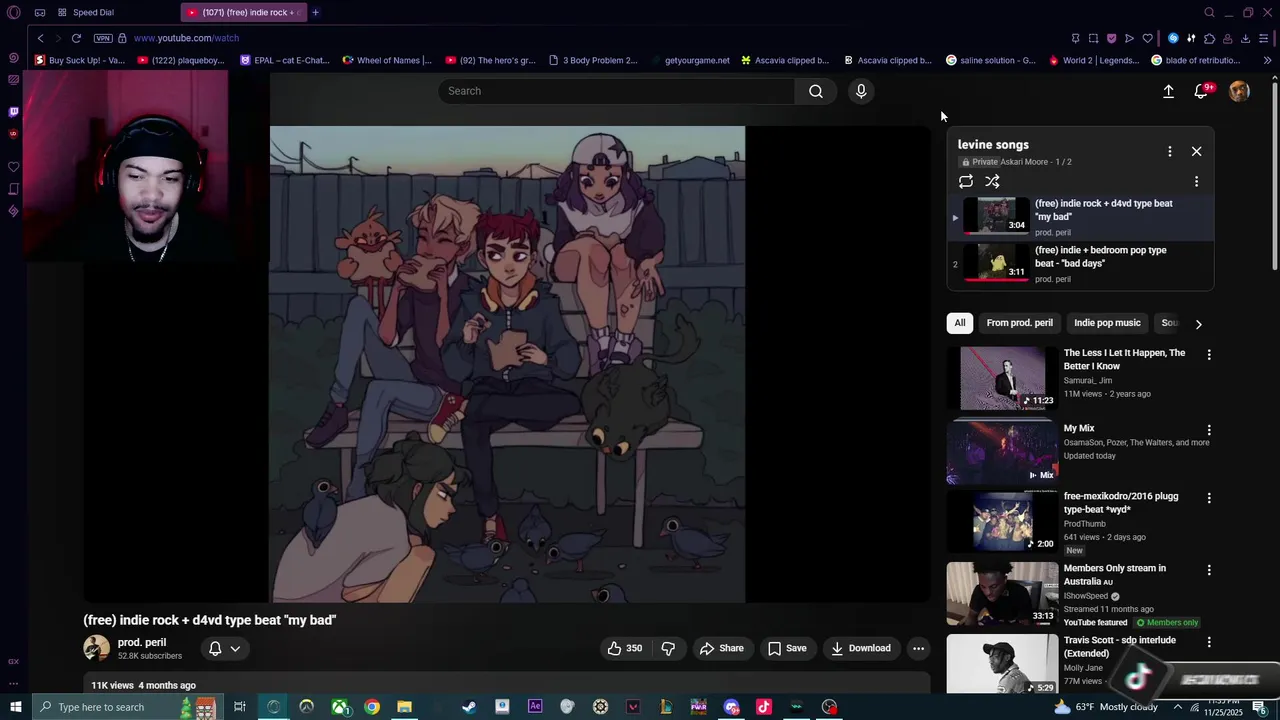Launch Adobe After Effects from taskbar
This screenshot has height=720, width=1280.
[535, 707]
